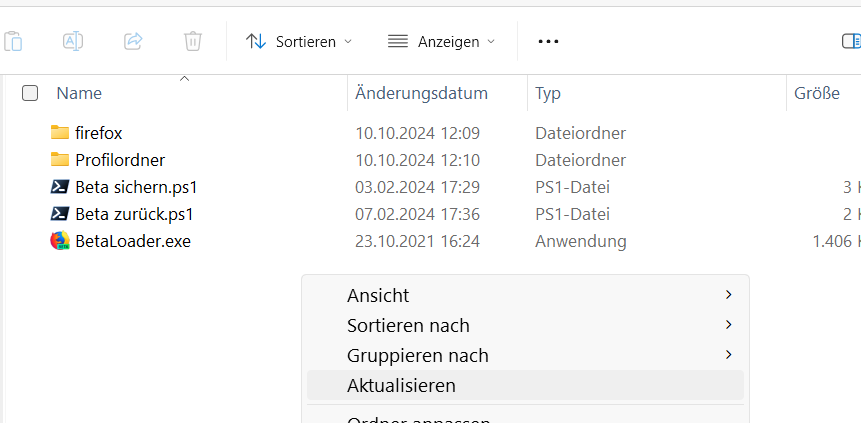Viewport: 861px width, 423px height.
Task: Open the Sortieren dropdown
Action: [299, 41]
